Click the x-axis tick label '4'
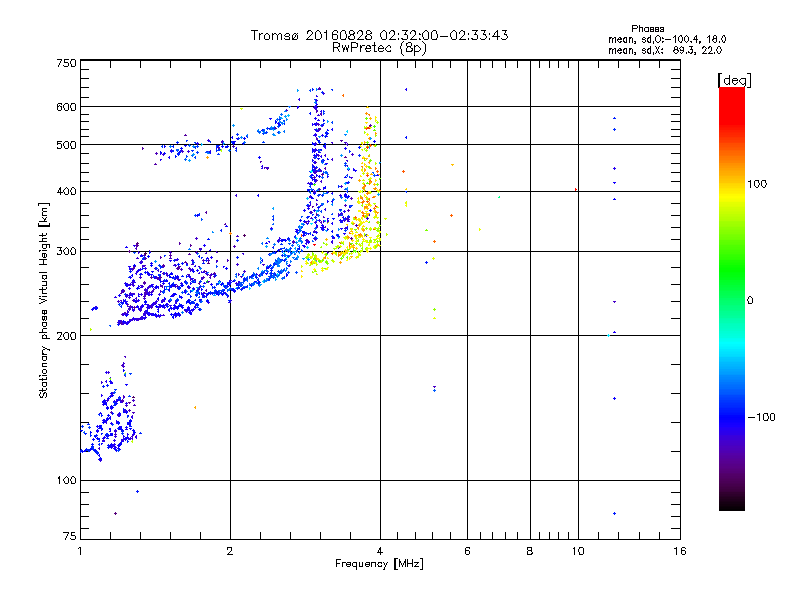The image size is (800, 600). (x=380, y=551)
